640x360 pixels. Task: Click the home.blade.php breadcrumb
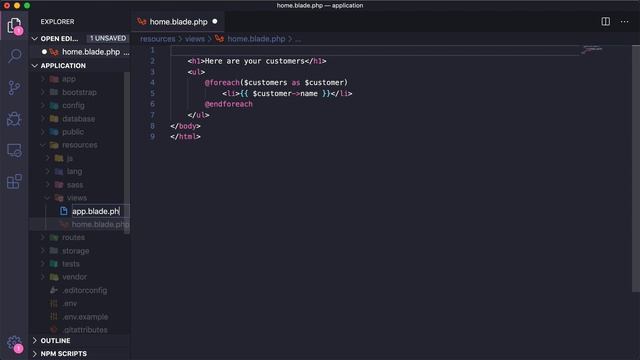click(x=256, y=39)
